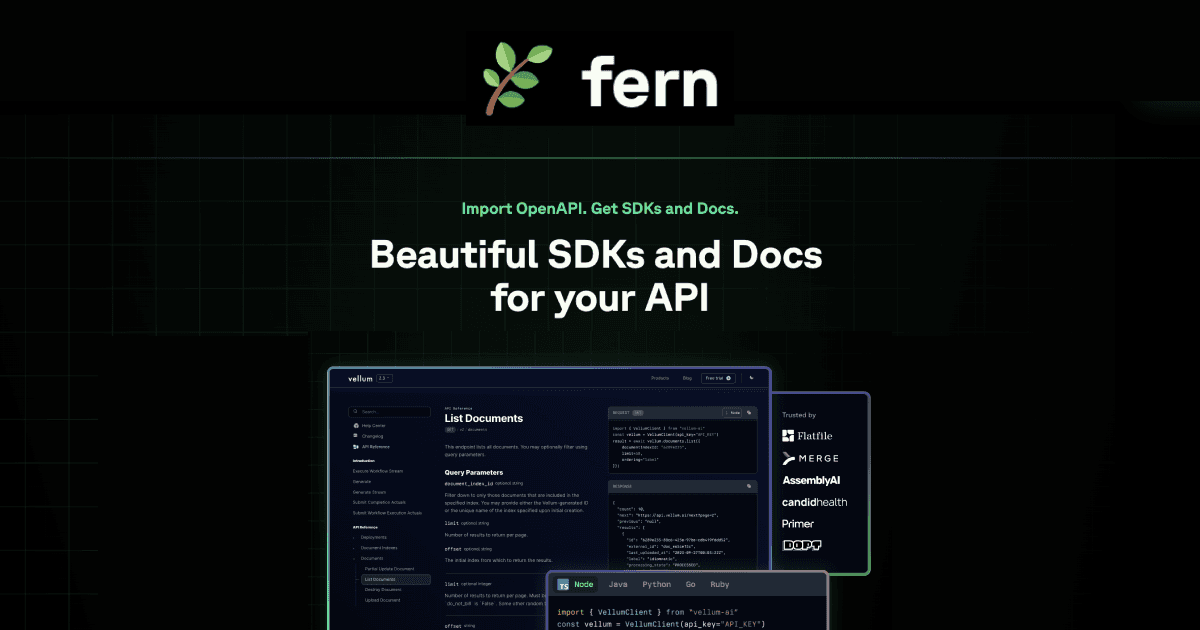Open Submit Workflow Execution Actuals in sidebar
The width and height of the screenshot is (1200, 630).
(387, 513)
